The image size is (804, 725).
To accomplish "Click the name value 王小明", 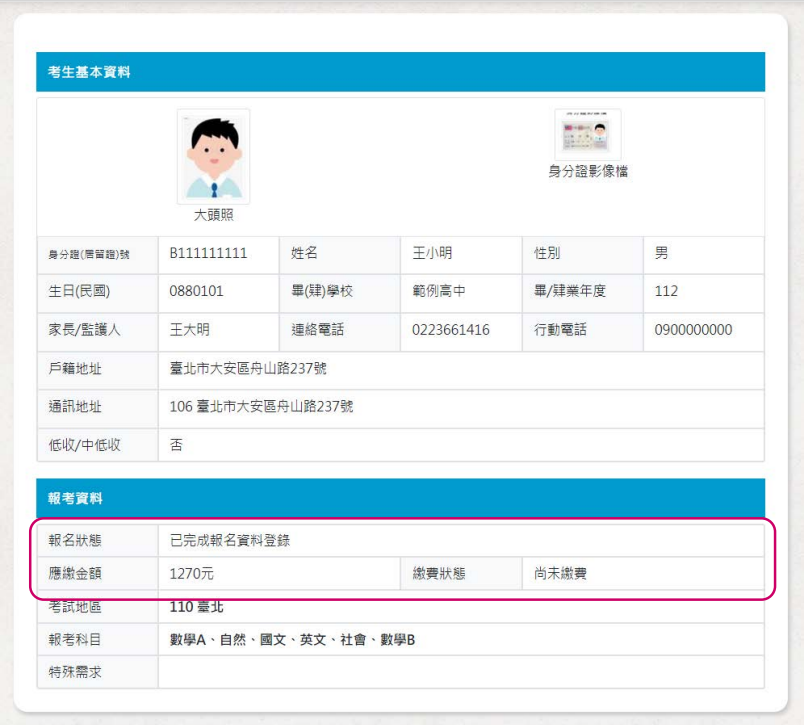I will tap(433, 254).
